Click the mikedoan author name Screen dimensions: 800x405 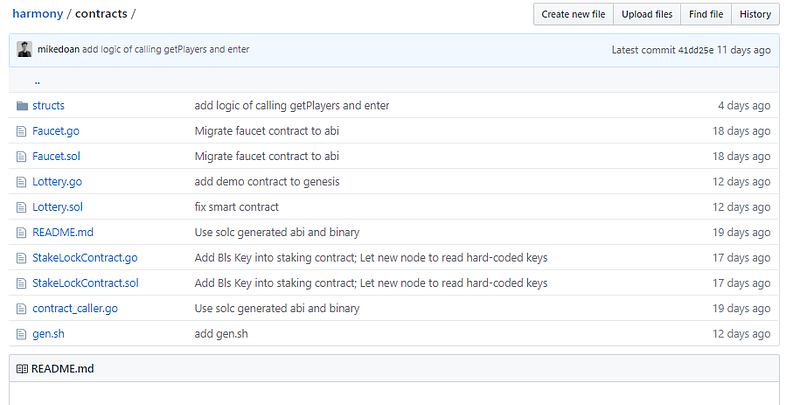click(x=58, y=49)
